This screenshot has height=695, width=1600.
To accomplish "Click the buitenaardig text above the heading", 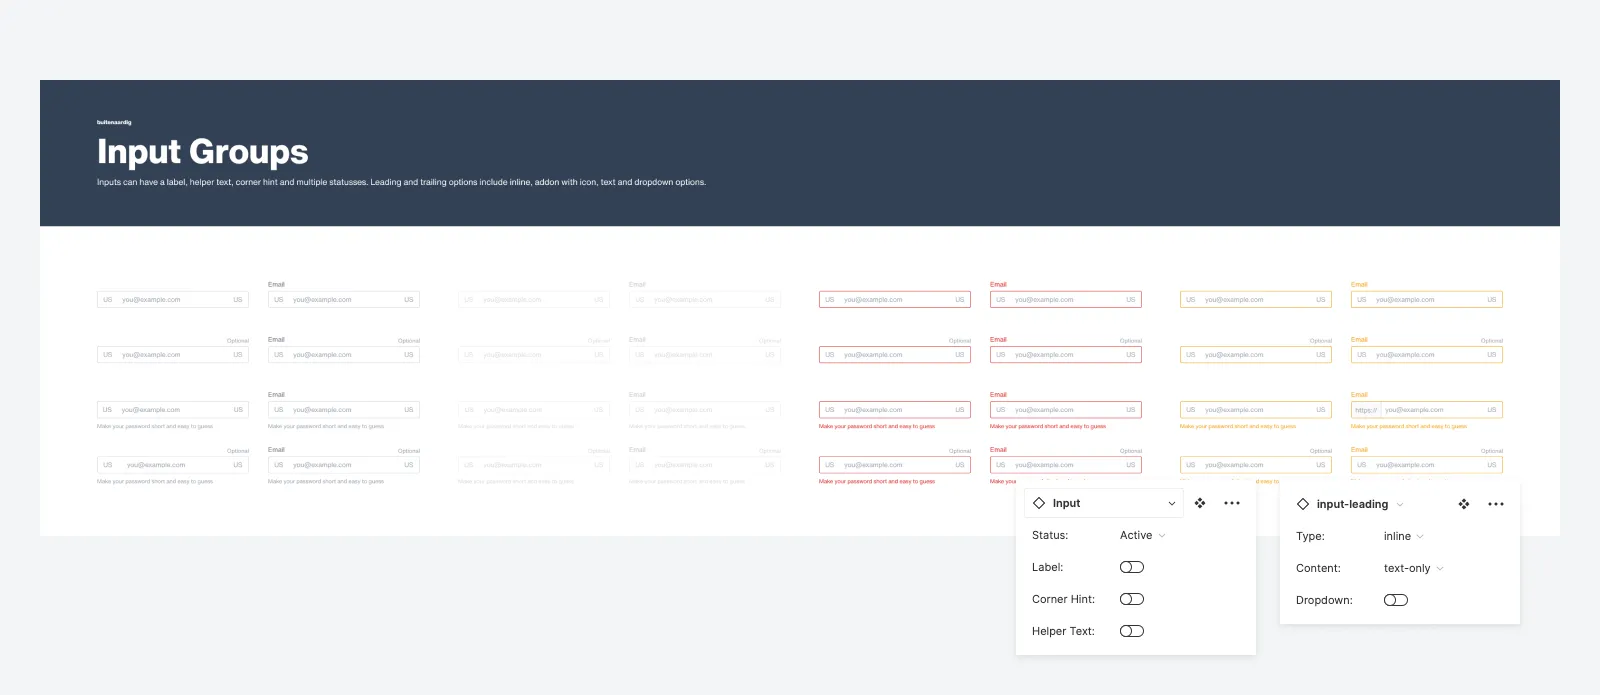I will pyautogui.click(x=114, y=122).
